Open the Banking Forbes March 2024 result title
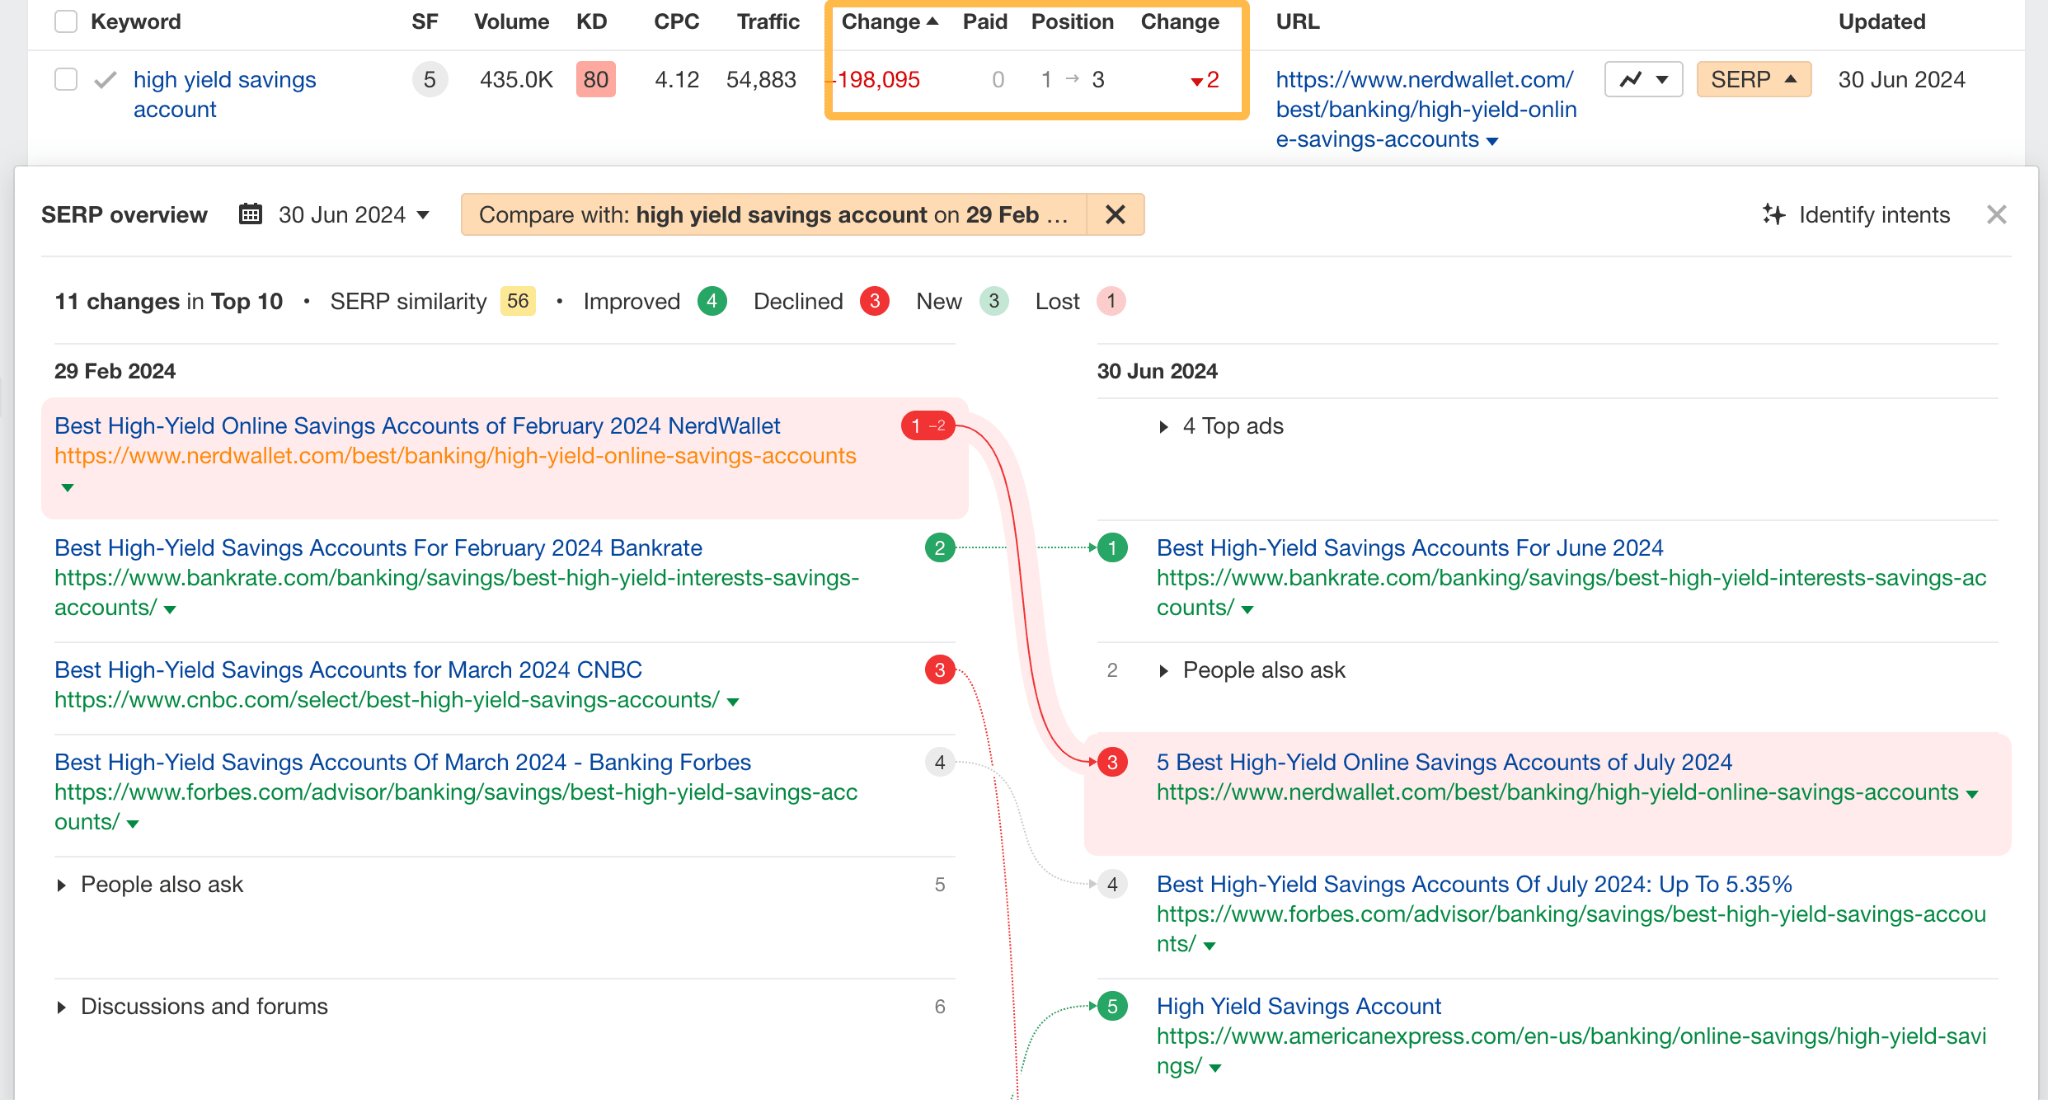This screenshot has height=1100, width=2048. pos(403,762)
